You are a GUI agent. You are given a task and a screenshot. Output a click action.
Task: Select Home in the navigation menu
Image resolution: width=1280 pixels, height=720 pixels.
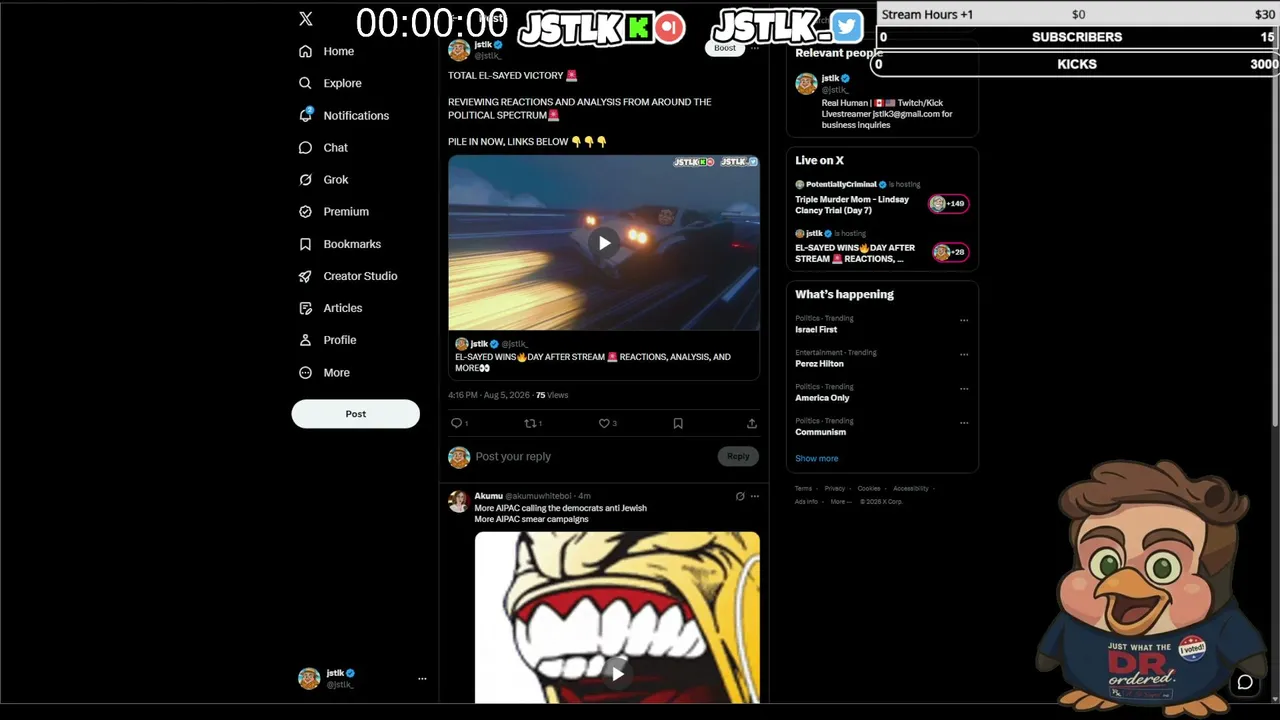tap(338, 51)
